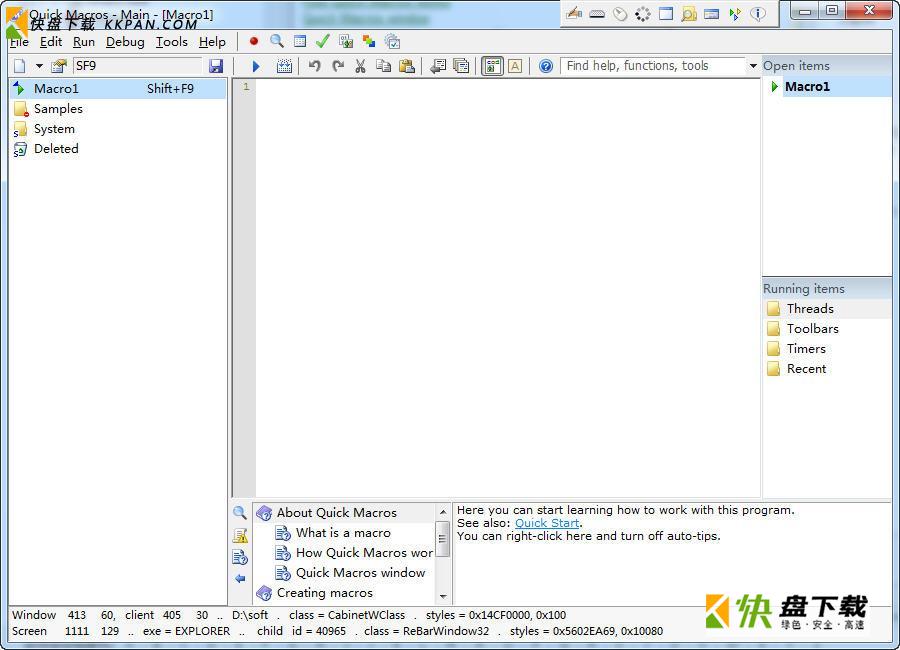
Task: Toggle the highlighted code view toolbar button
Action: point(492,66)
